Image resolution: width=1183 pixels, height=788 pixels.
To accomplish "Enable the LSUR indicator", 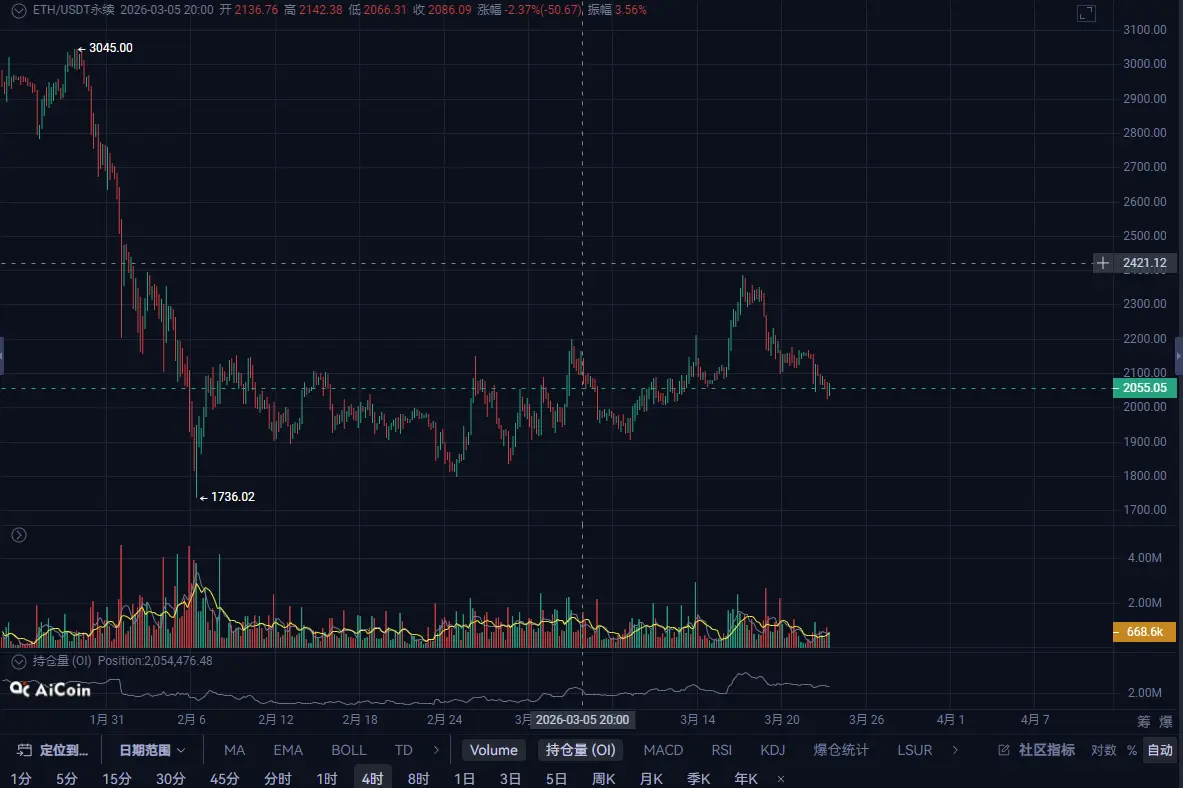I will pyautogui.click(x=914, y=750).
